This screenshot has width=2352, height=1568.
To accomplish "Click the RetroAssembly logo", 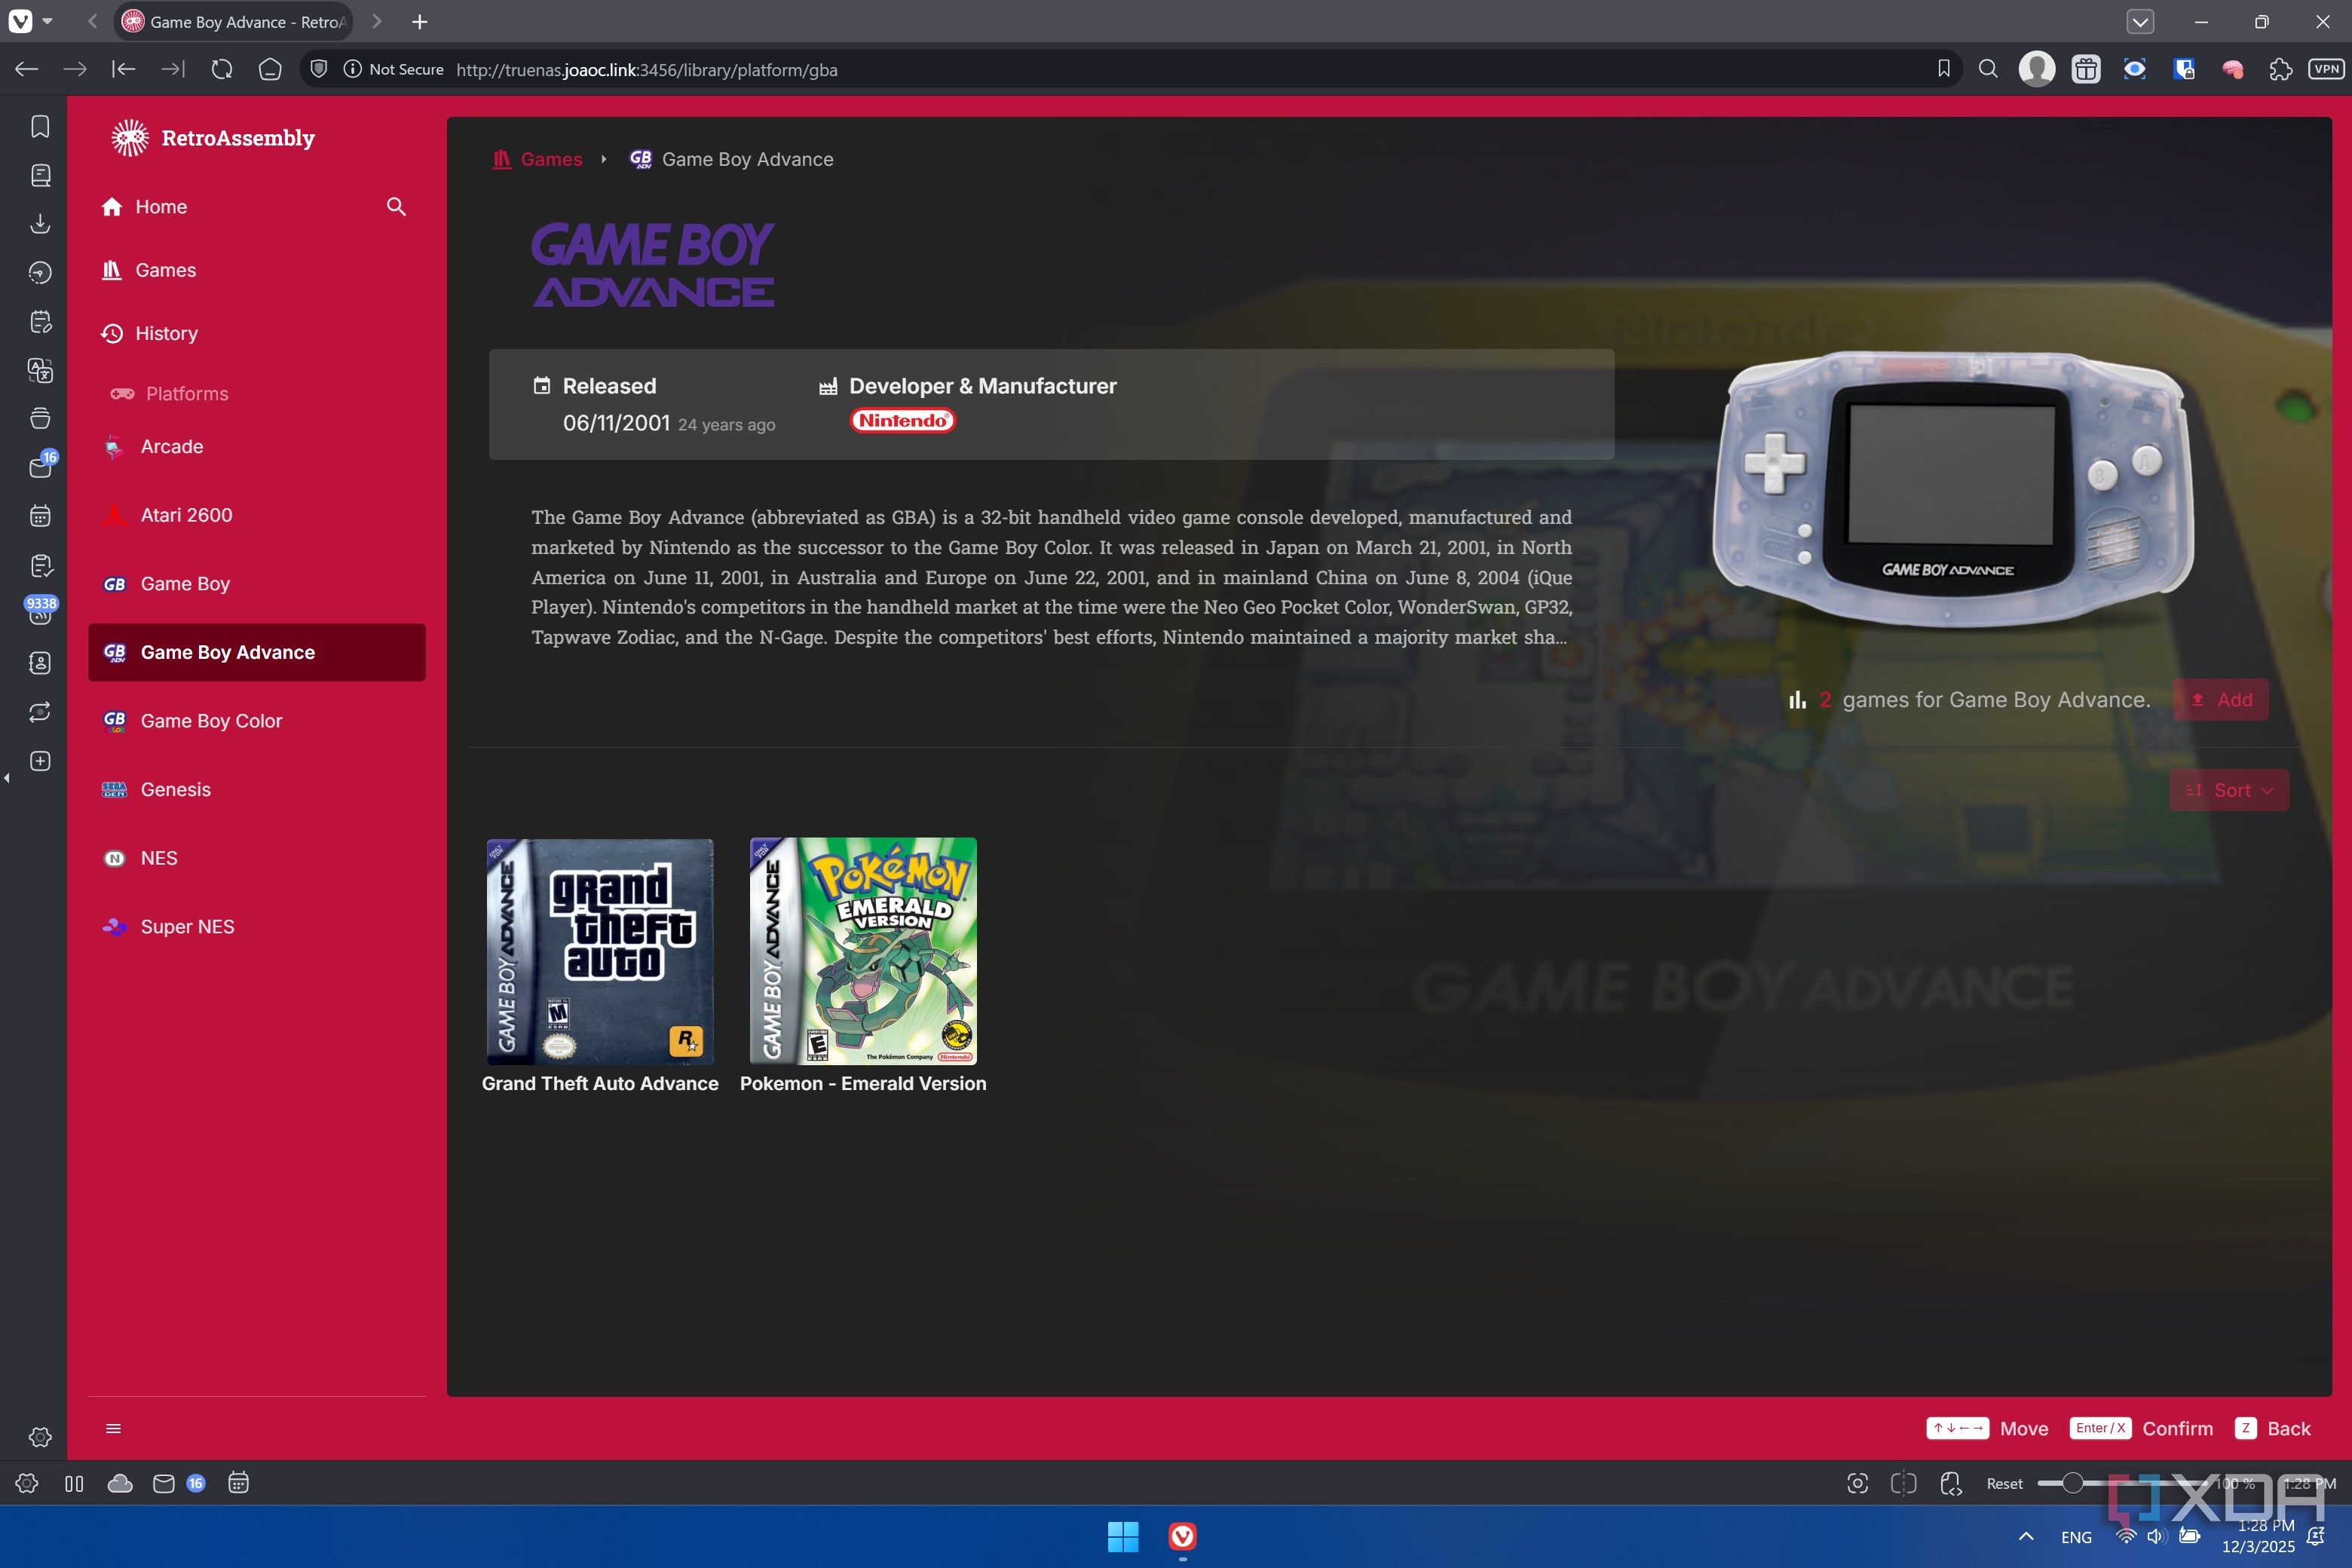I will (x=212, y=138).
